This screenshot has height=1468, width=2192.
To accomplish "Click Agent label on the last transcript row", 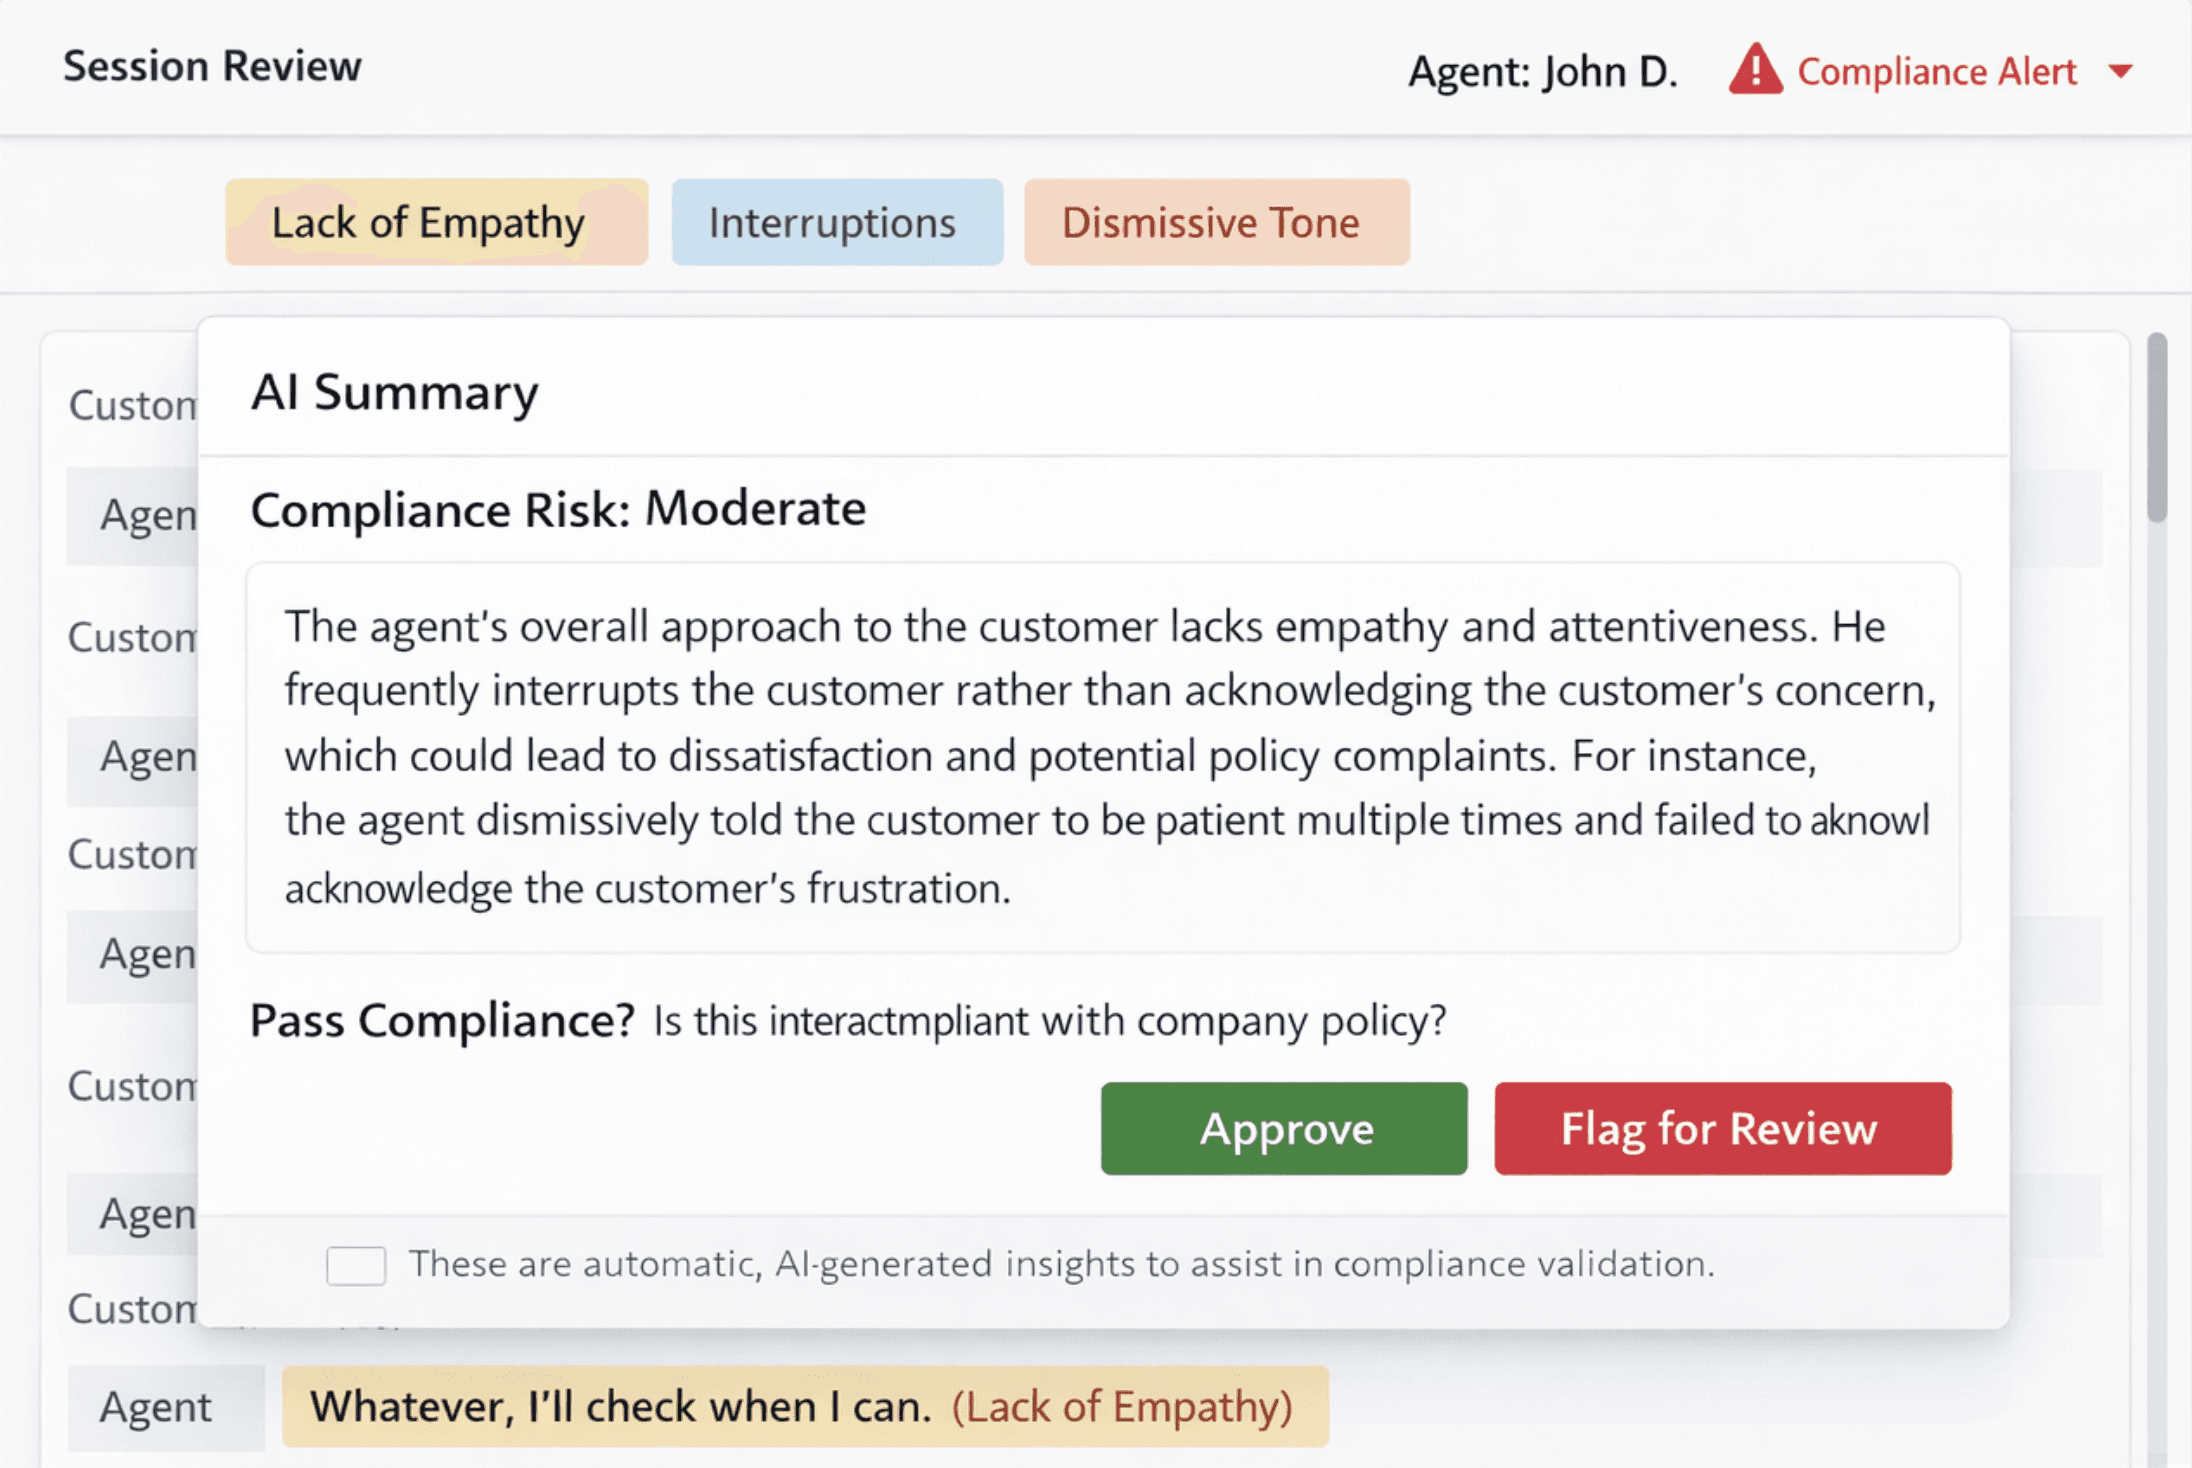I will [156, 1407].
